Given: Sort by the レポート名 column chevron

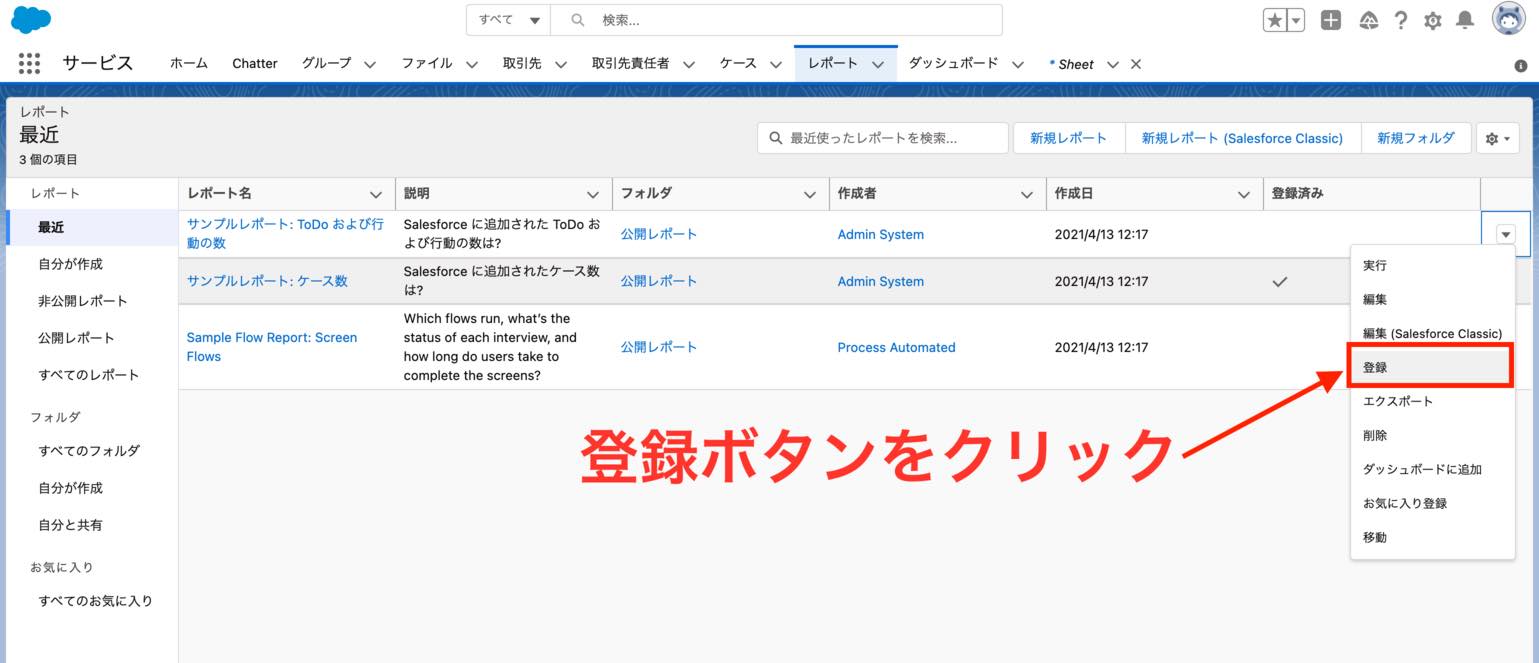Looking at the screenshot, I should pos(376,194).
